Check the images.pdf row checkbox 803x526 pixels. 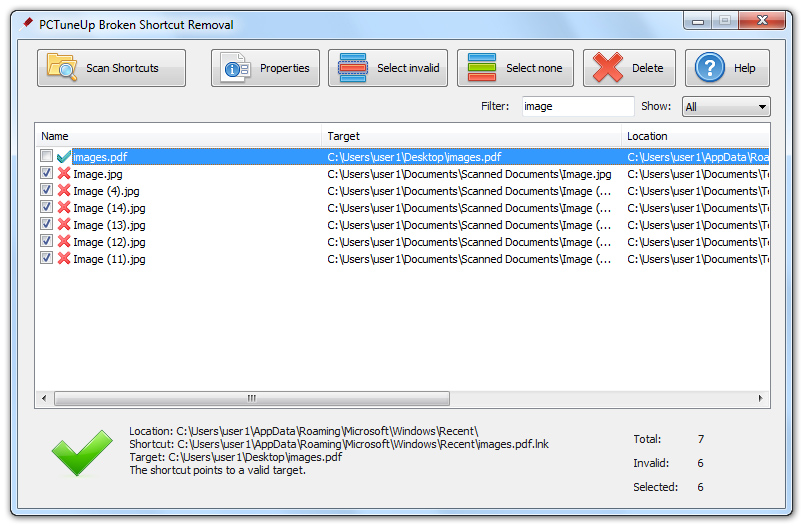(x=46, y=156)
